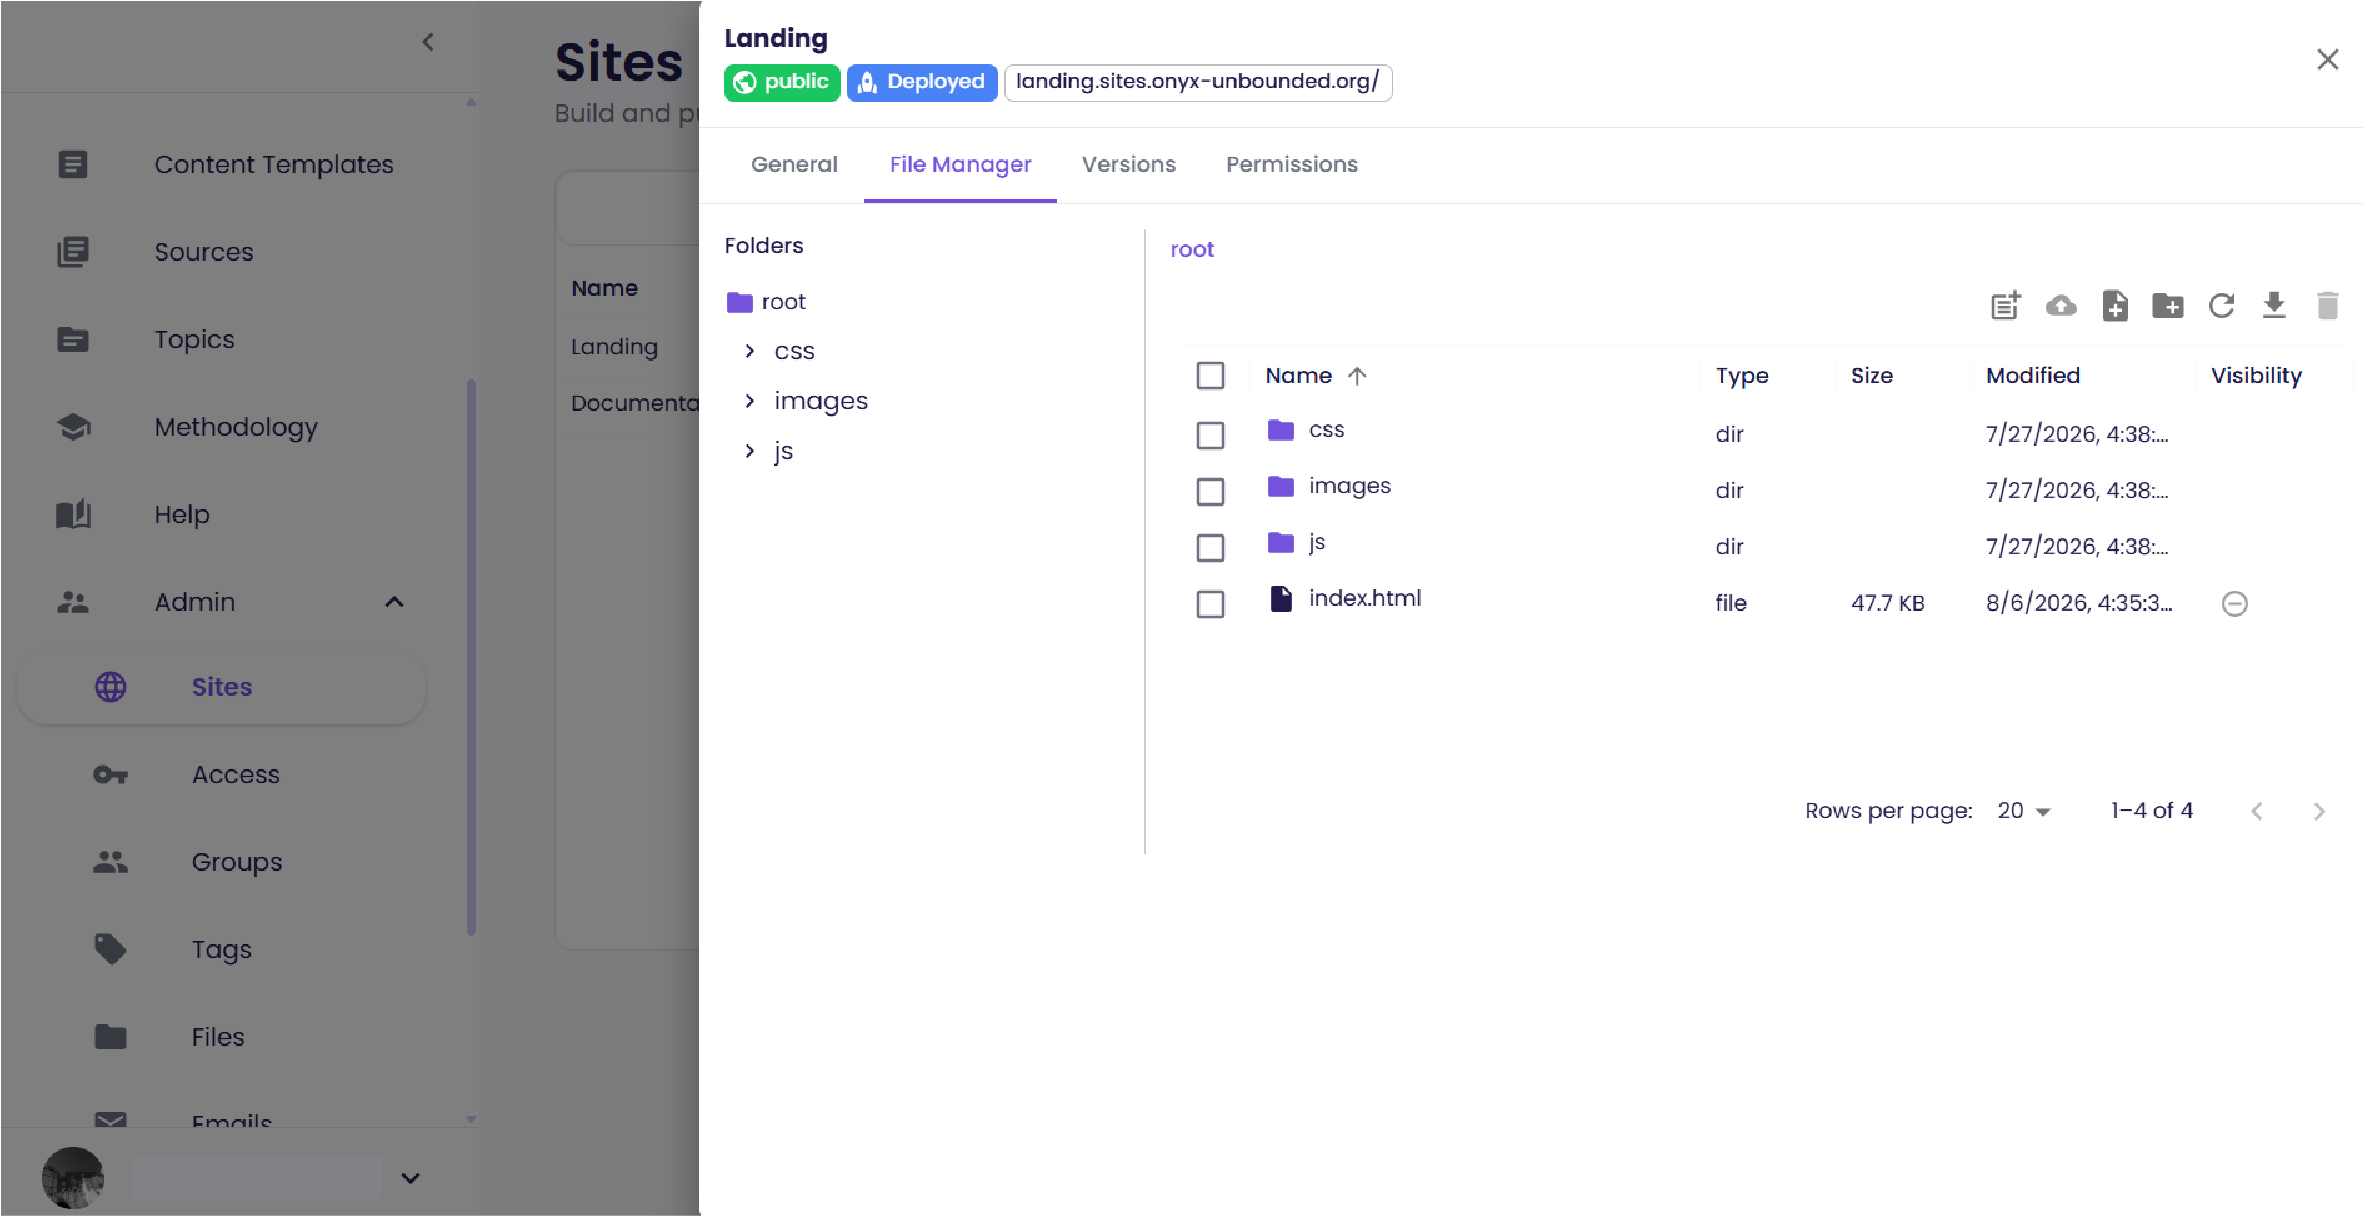2364x1216 pixels.
Task: Close the Landing panel
Action: (x=2328, y=60)
